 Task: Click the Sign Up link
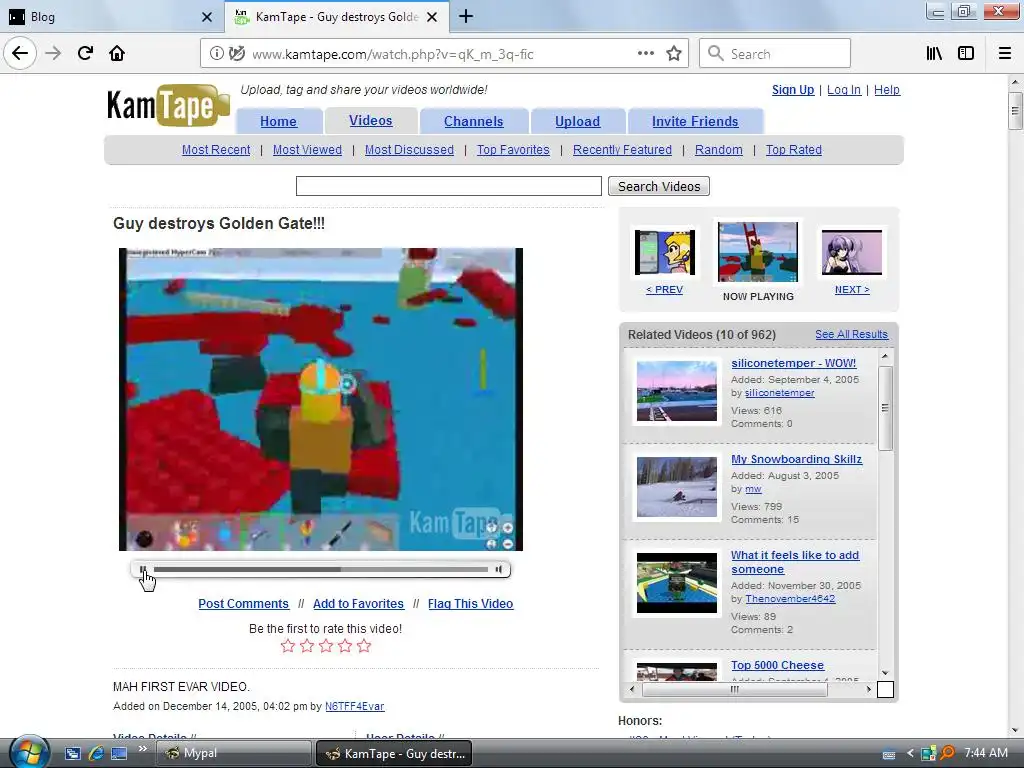(x=793, y=89)
